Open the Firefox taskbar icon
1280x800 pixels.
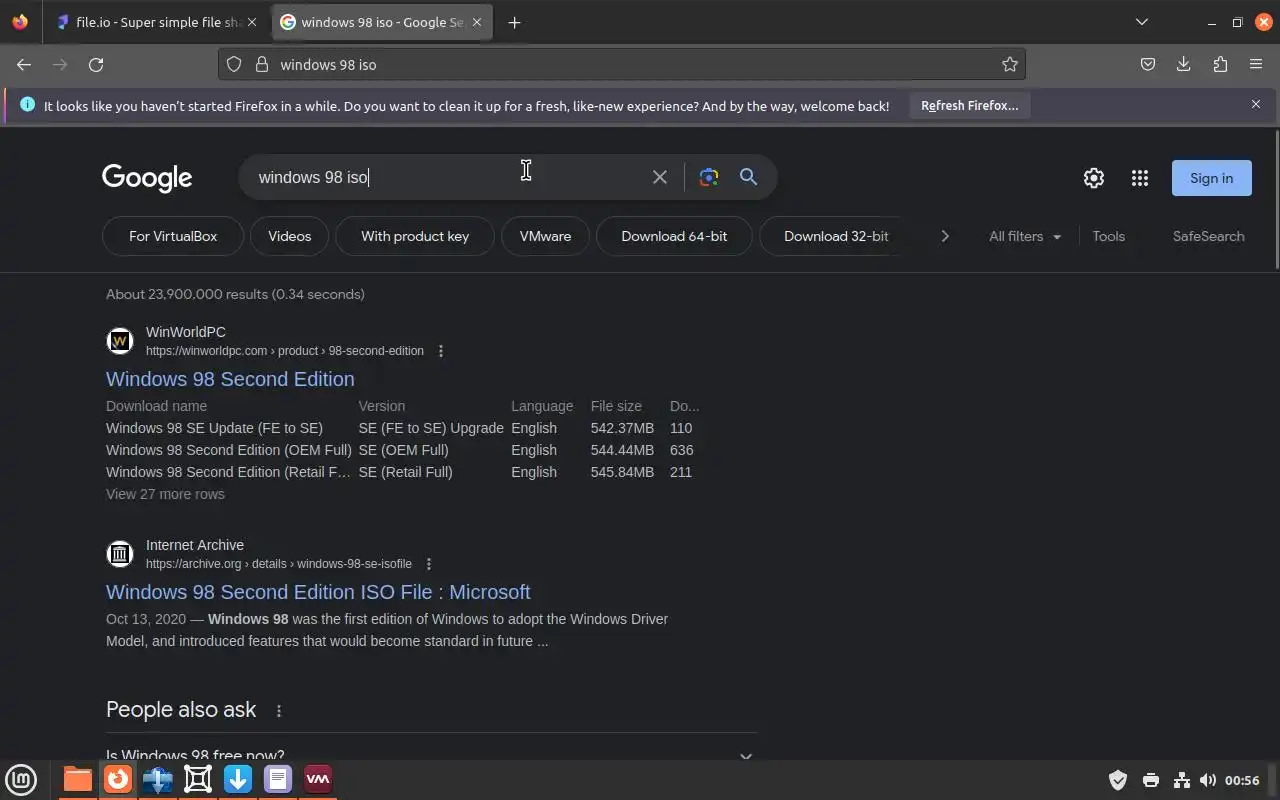point(118,779)
